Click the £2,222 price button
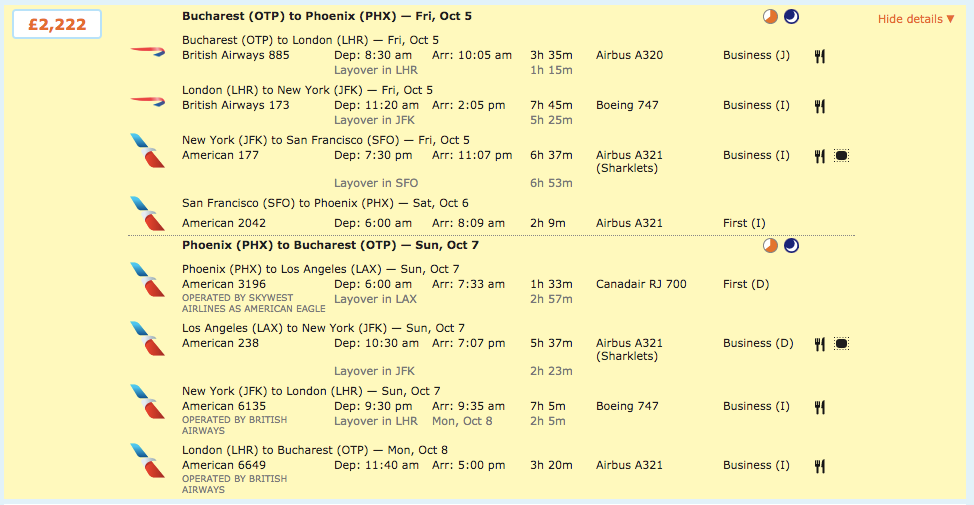The image size is (974, 505). [56, 25]
